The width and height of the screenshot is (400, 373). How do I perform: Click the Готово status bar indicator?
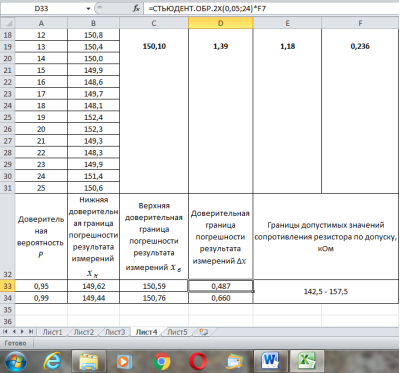[15, 343]
